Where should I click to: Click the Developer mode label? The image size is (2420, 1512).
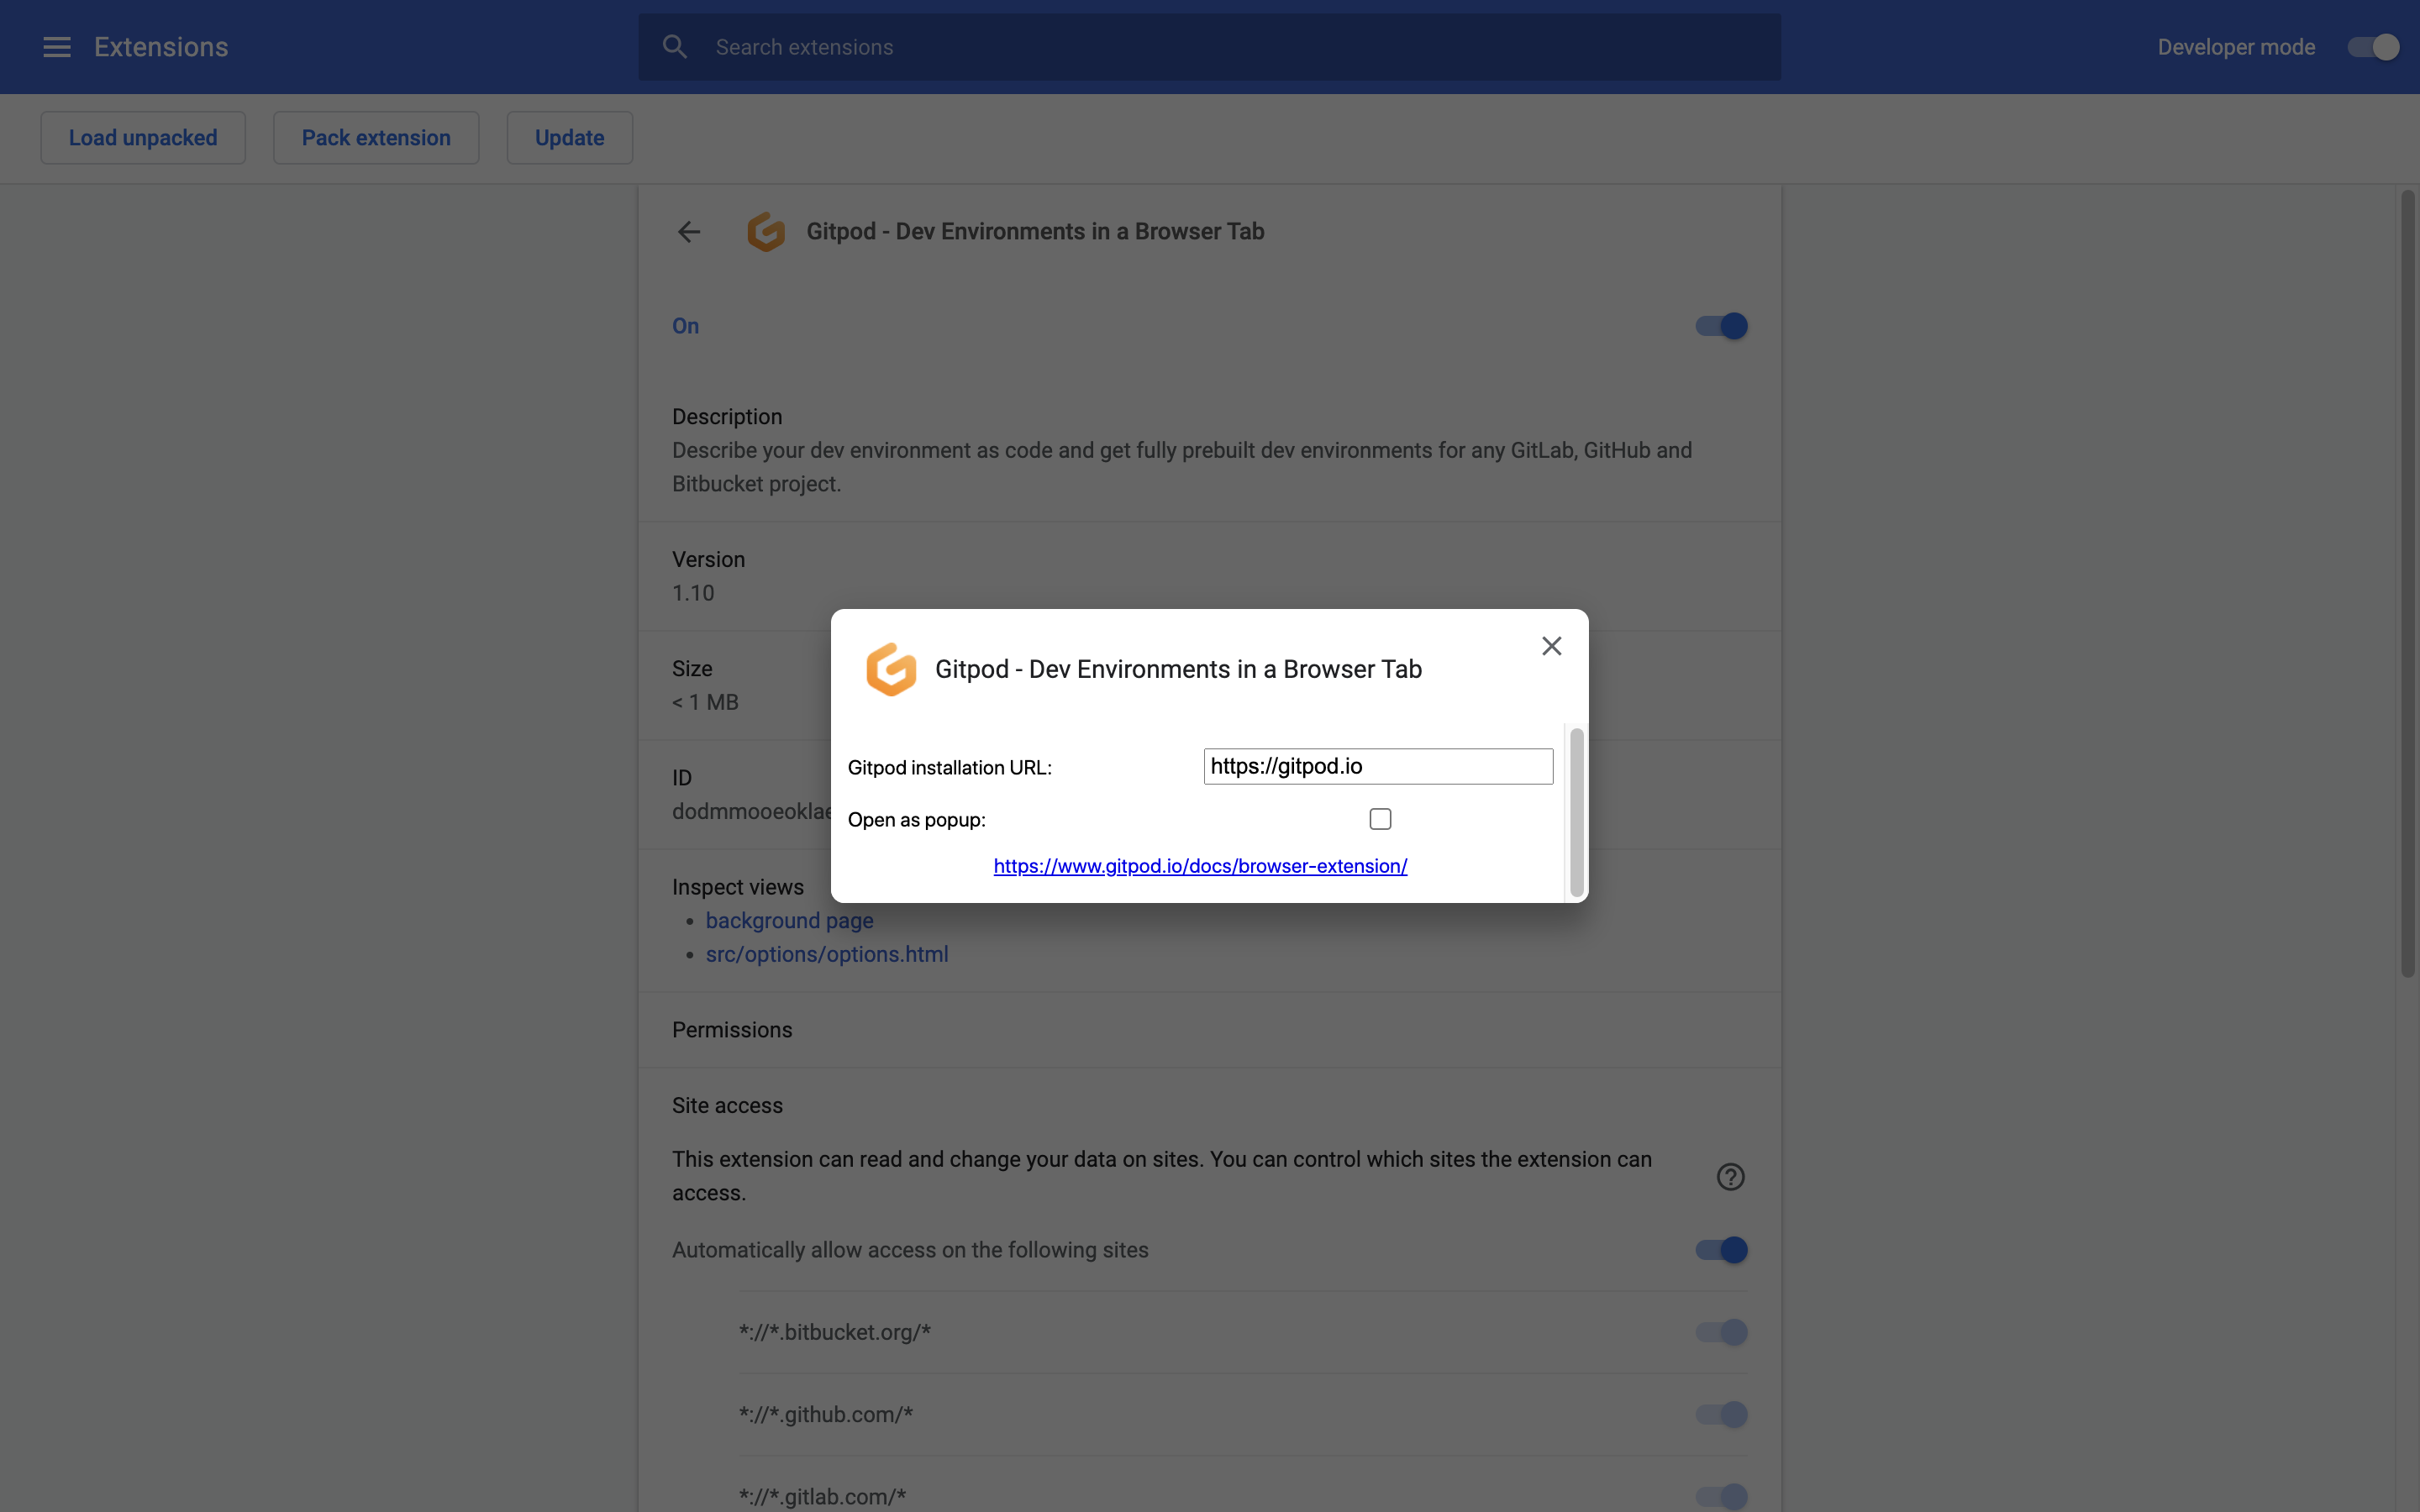tap(2236, 47)
